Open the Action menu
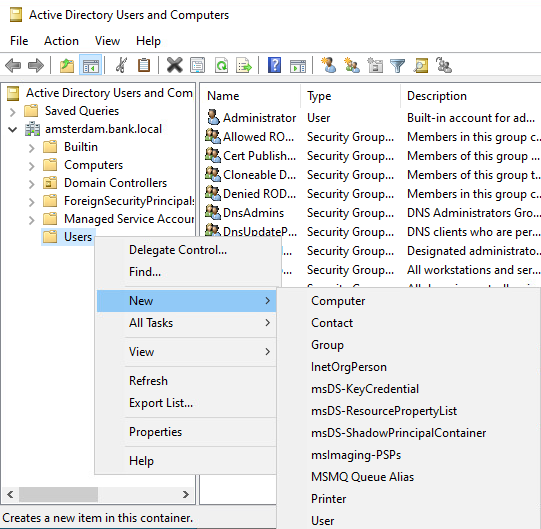 (x=61, y=41)
